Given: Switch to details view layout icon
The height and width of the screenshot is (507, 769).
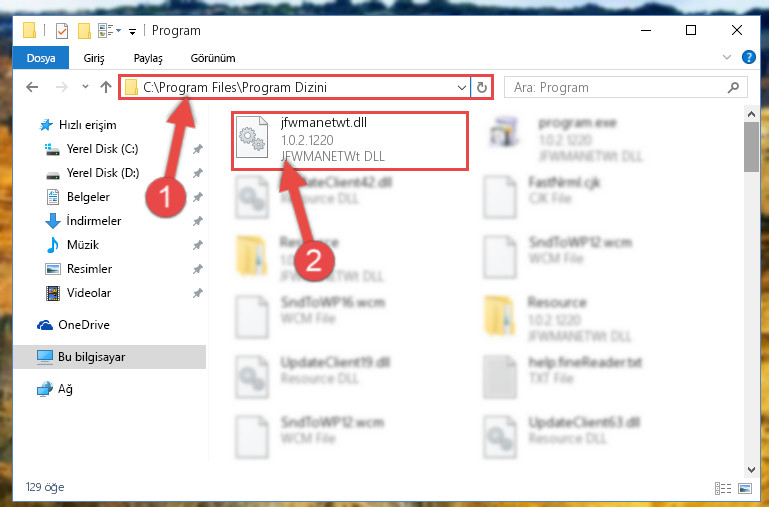Looking at the screenshot, I should pyautogui.click(x=723, y=488).
